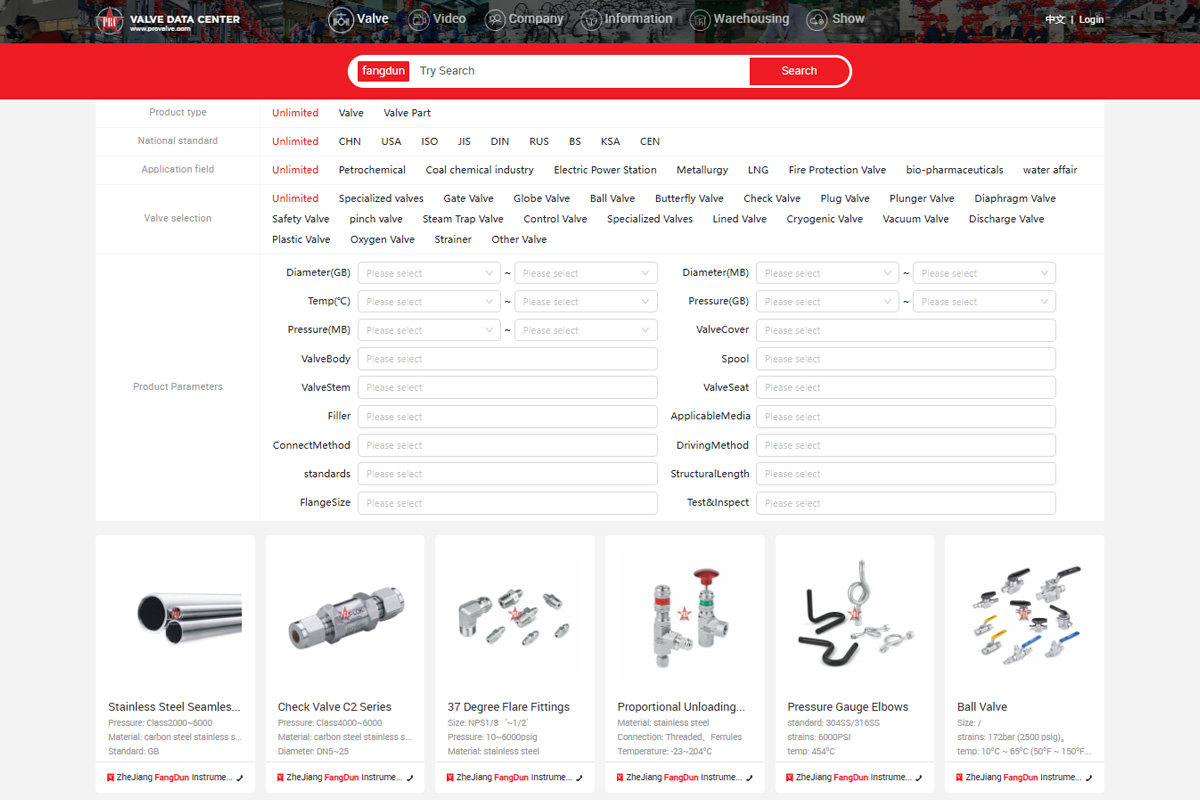
Task: Click into the Try Search text field
Action: pos(580,71)
